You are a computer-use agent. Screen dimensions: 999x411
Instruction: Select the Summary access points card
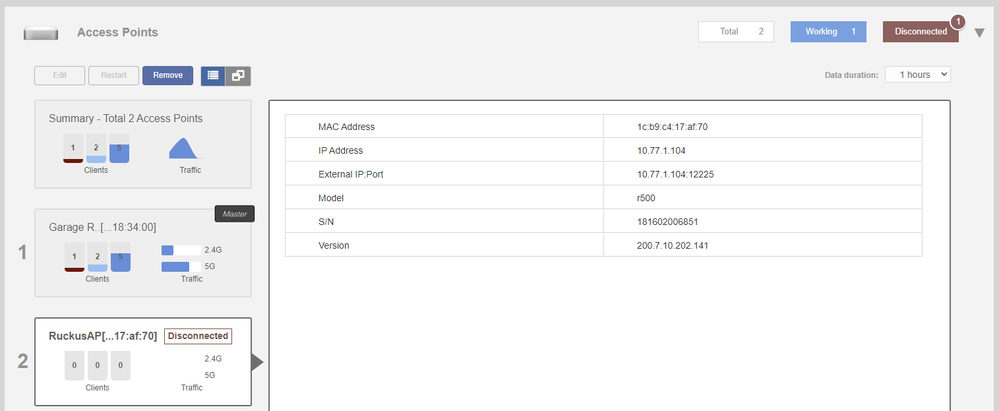tap(144, 143)
